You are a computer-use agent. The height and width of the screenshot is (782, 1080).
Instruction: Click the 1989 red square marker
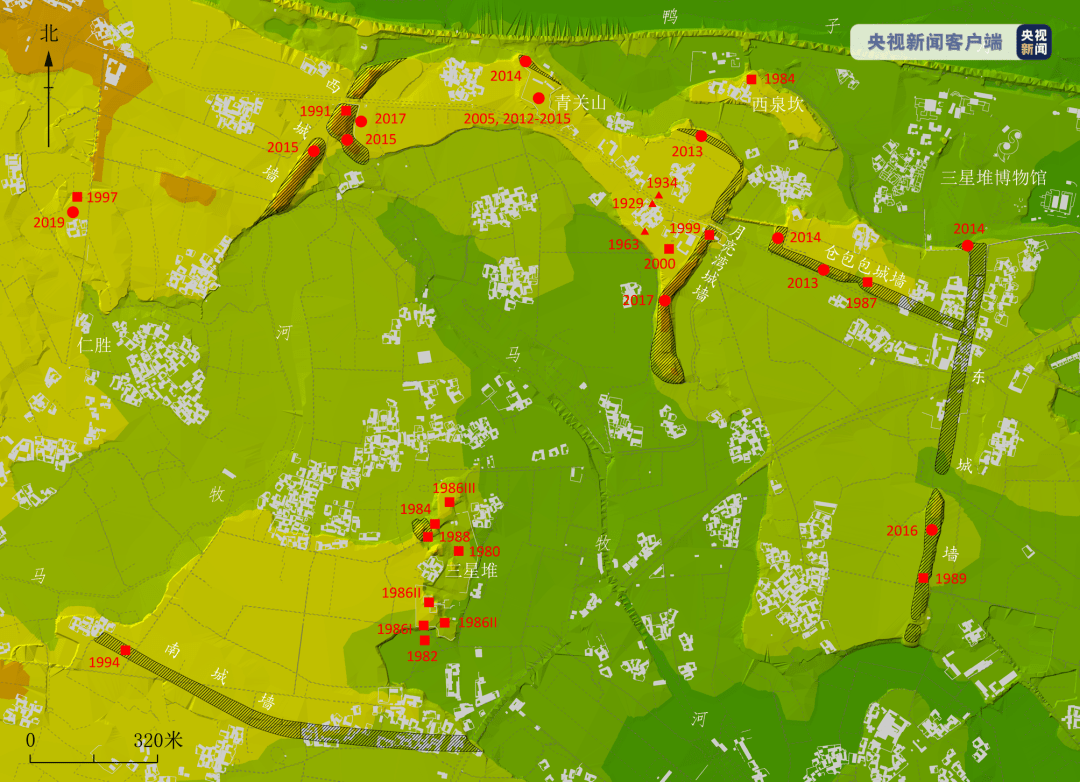pos(924,578)
